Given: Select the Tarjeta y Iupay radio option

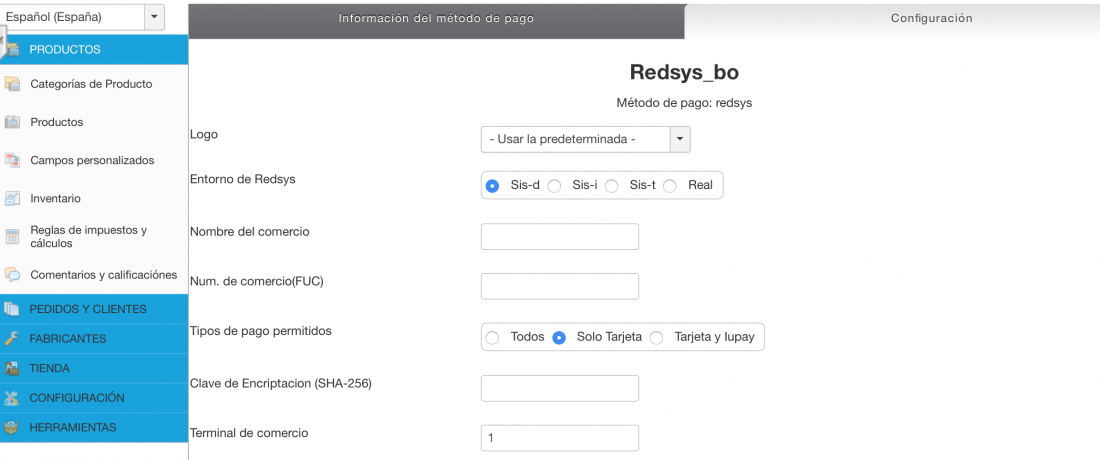Looking at the screenshot, I should point(656,337).
